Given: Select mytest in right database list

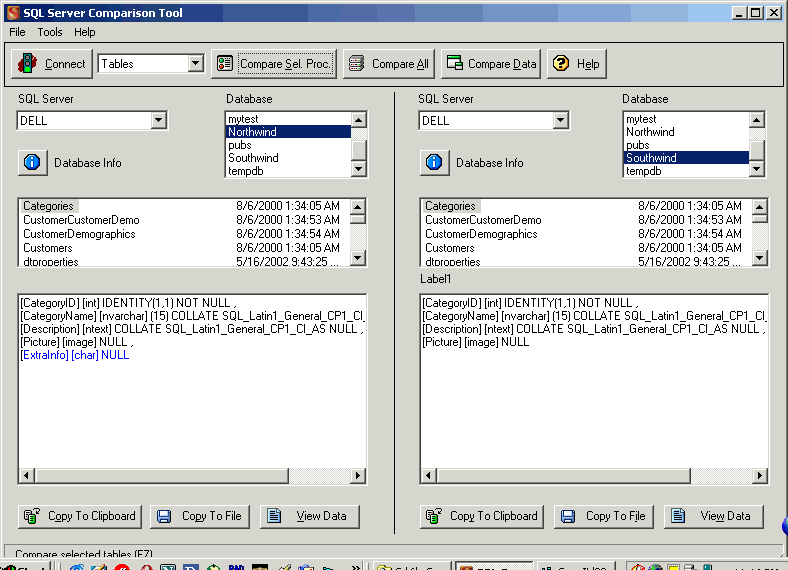Looking at the screenshot, I should [x=686, y=119].
